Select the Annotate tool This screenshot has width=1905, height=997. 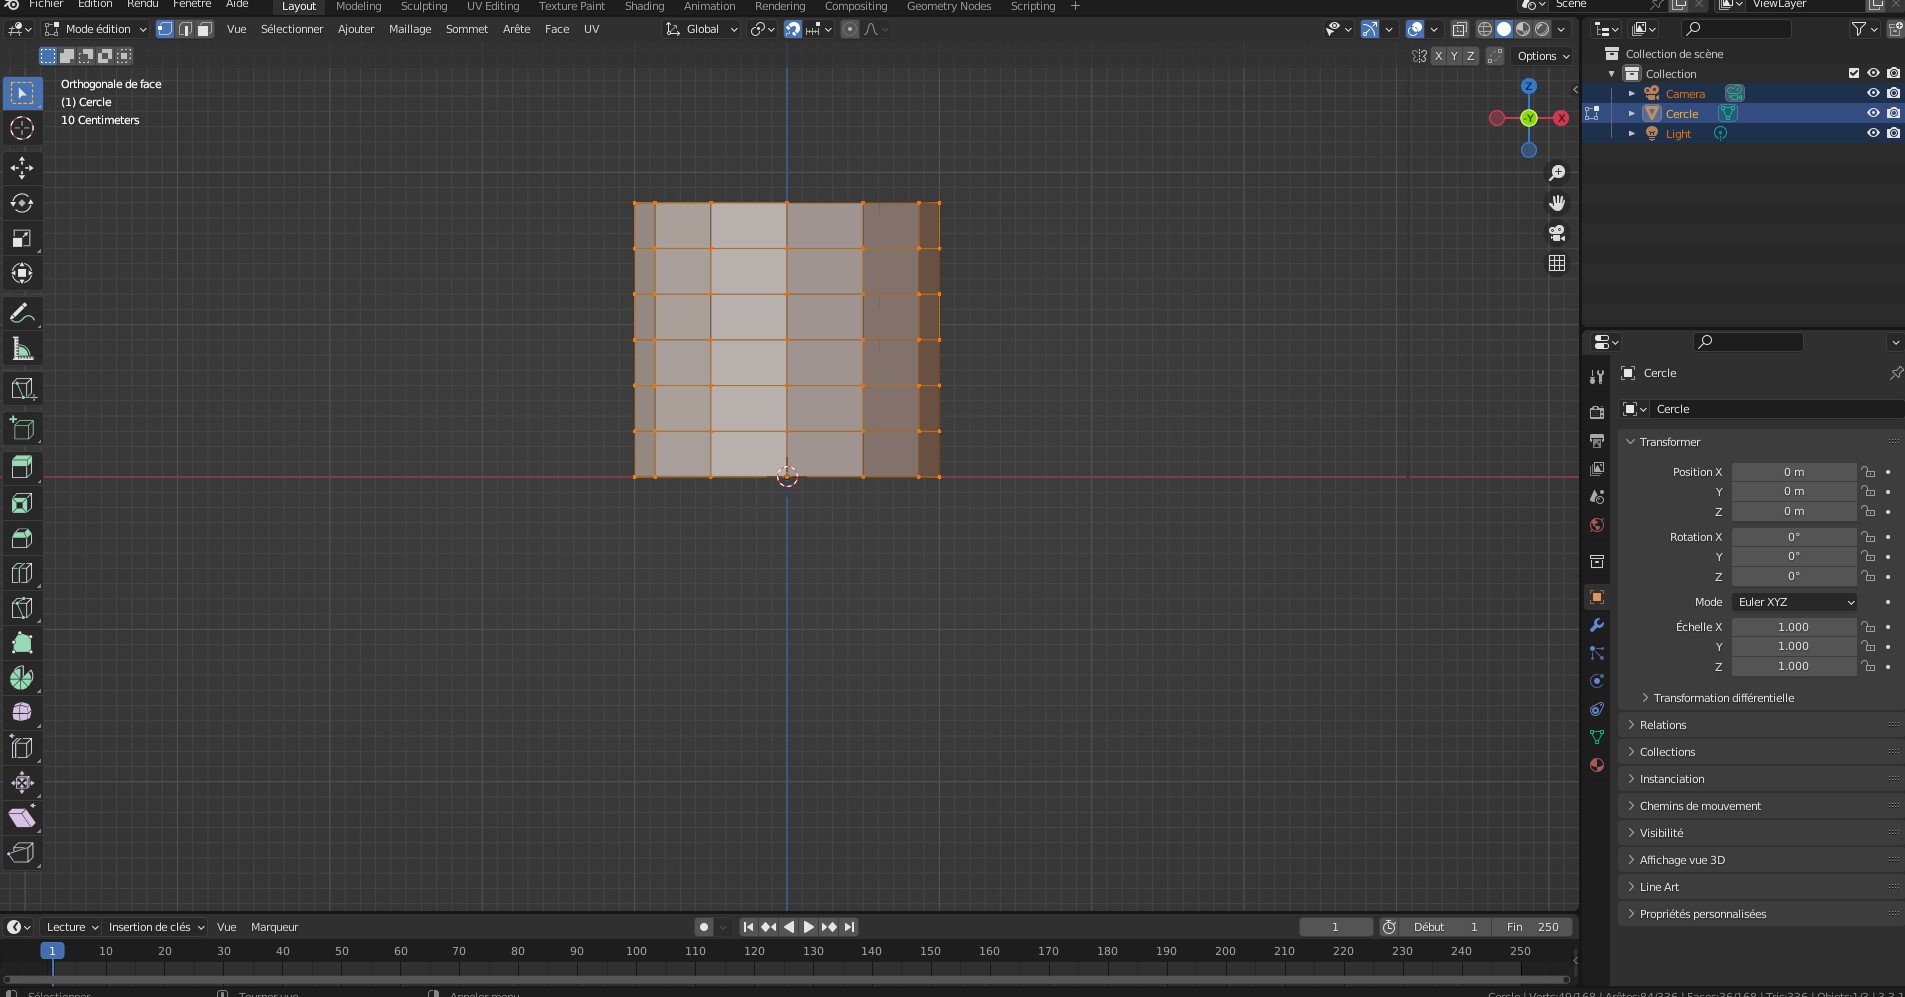[x=22, y=313]
